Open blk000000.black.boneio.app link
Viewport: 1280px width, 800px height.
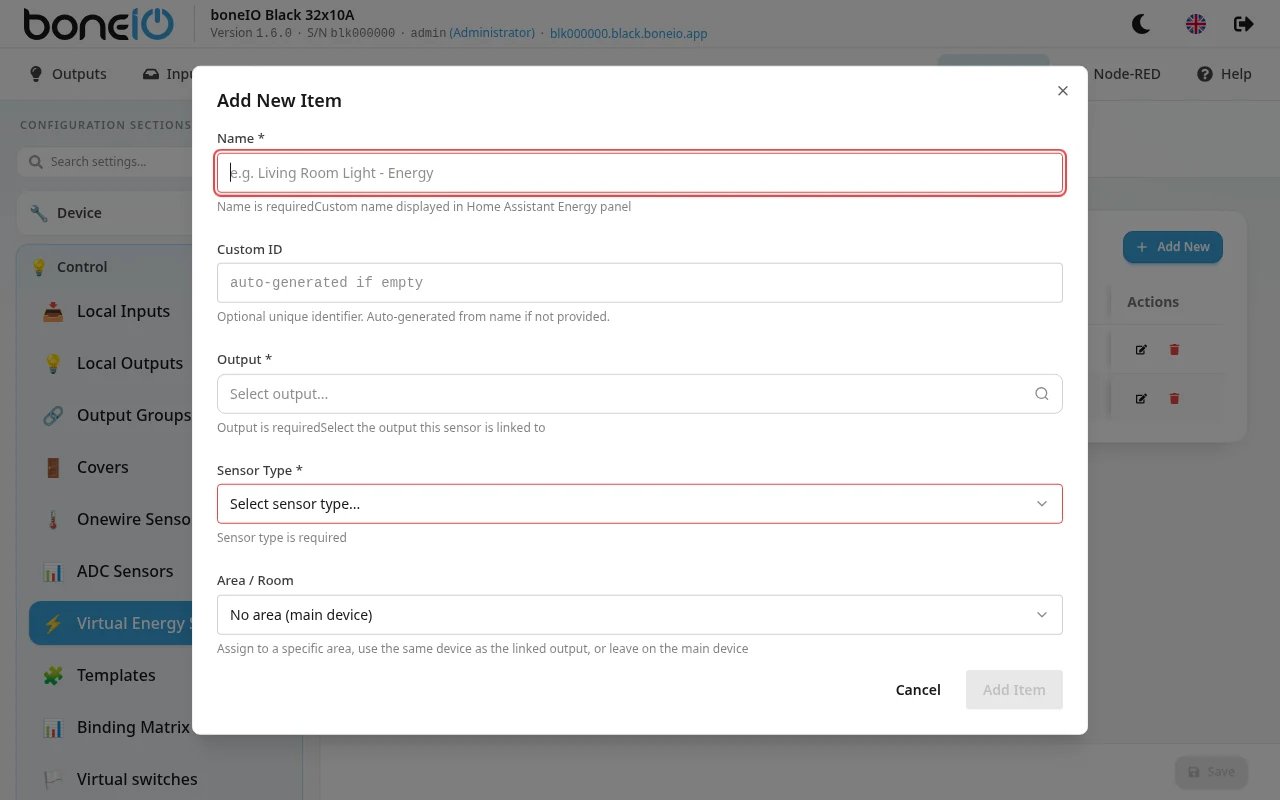point(629,33)
